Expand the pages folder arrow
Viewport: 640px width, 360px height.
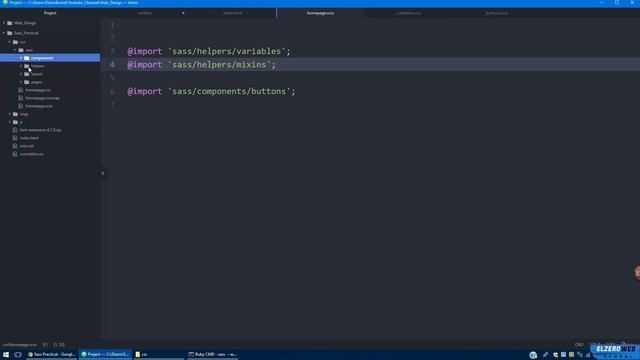pos(21,82)
